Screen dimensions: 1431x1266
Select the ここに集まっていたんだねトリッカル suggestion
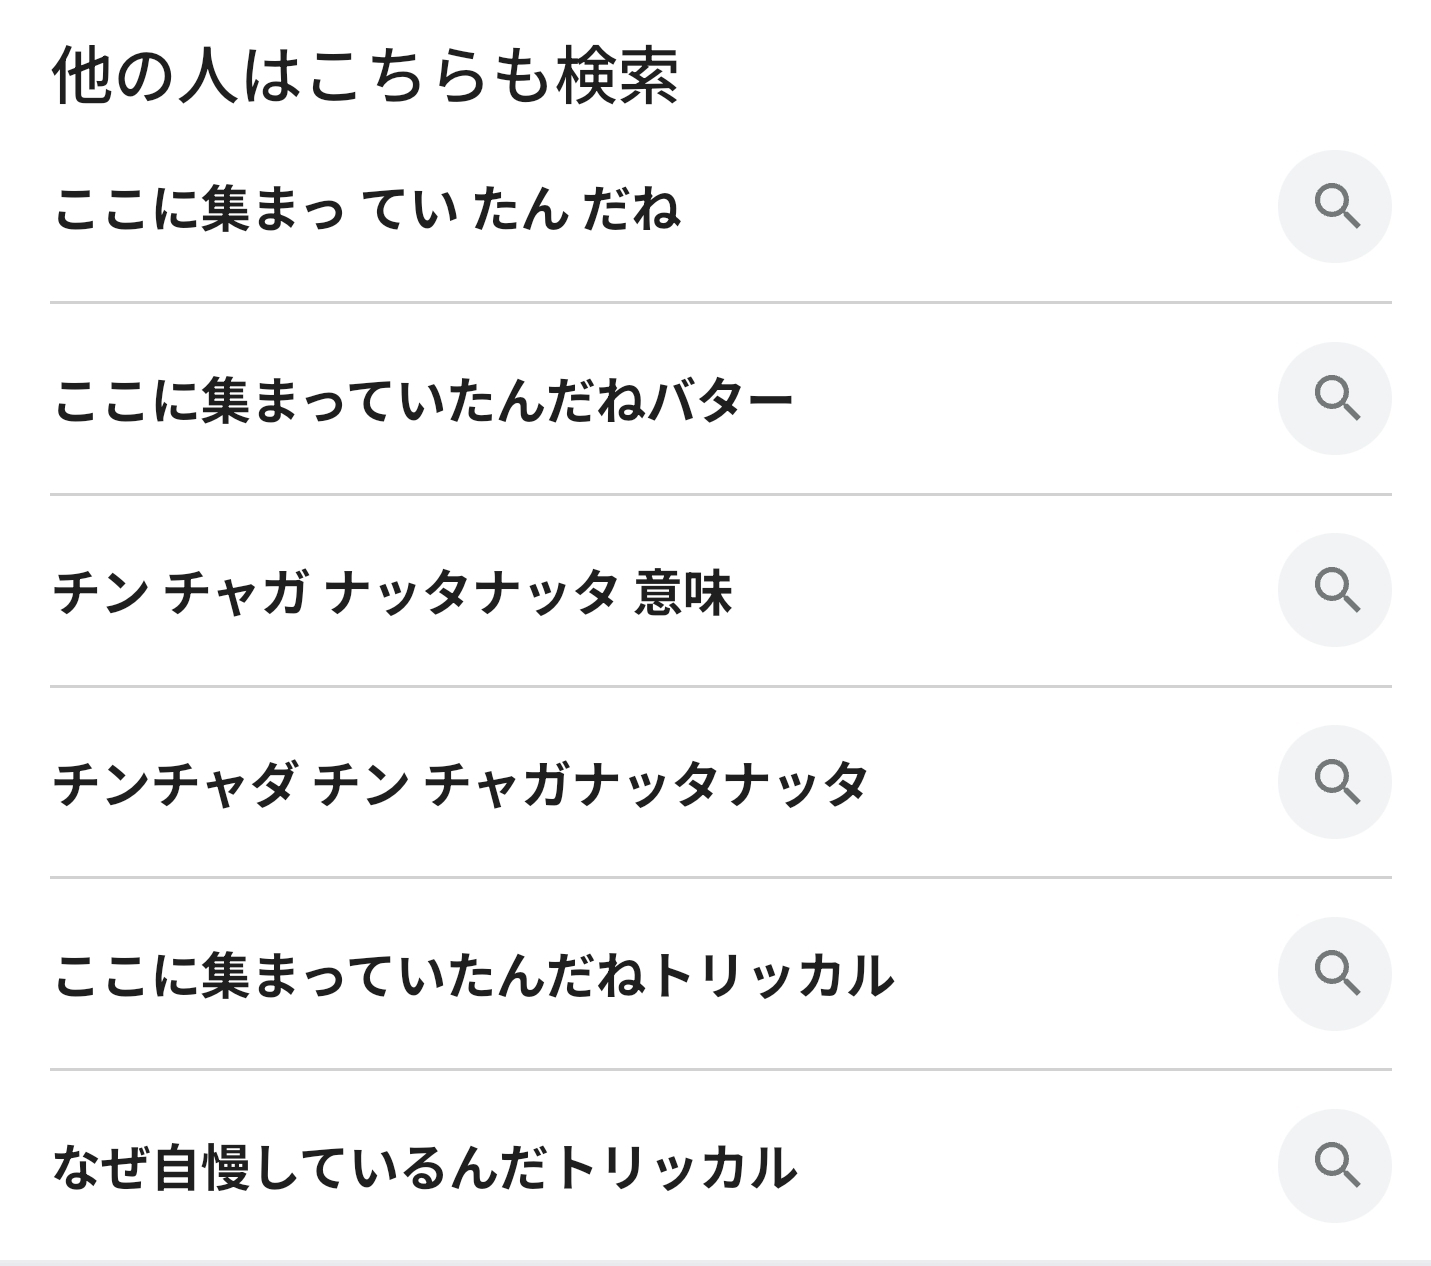coord(473,976)
